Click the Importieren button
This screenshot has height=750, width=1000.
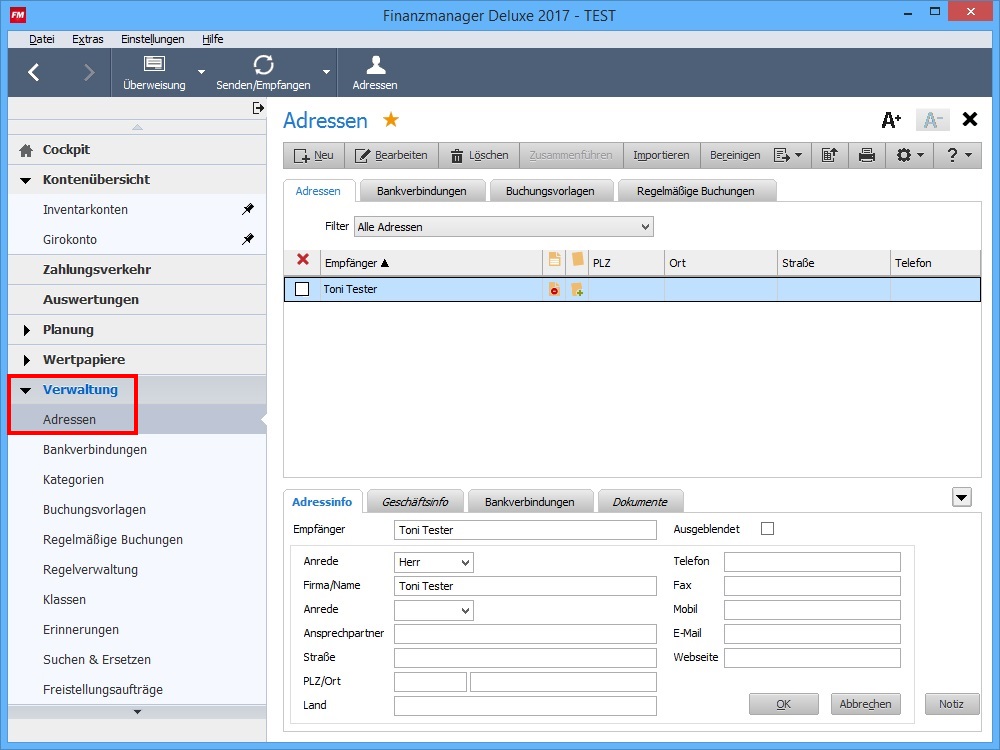pos(661,155)
